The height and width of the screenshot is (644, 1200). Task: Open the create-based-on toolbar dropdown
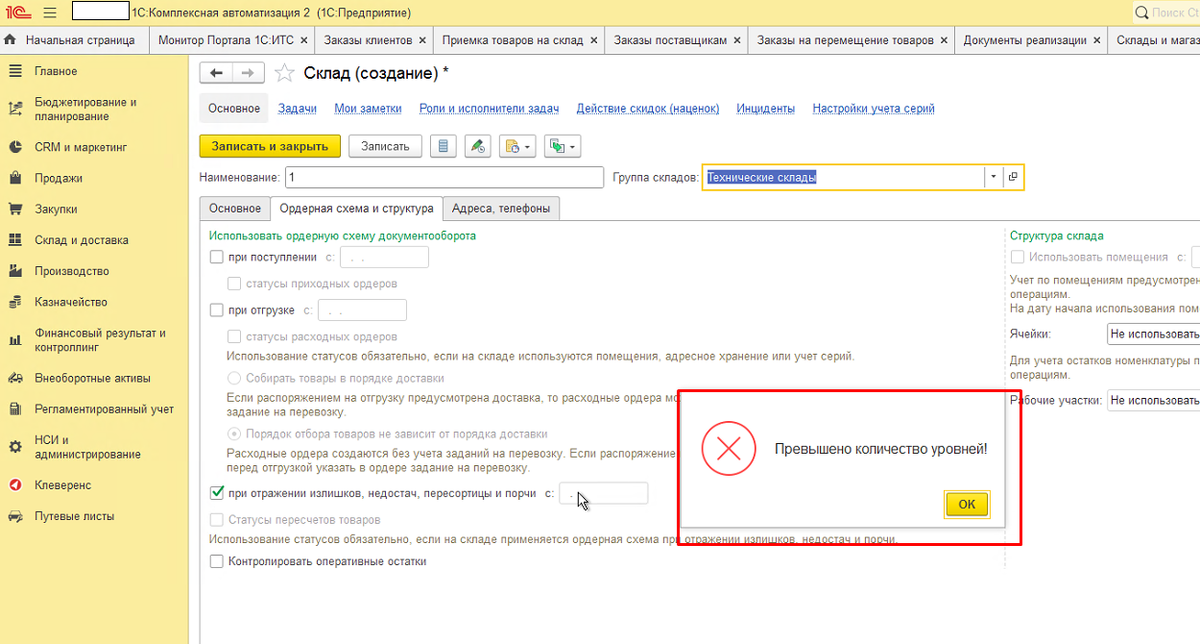(517, 146)
